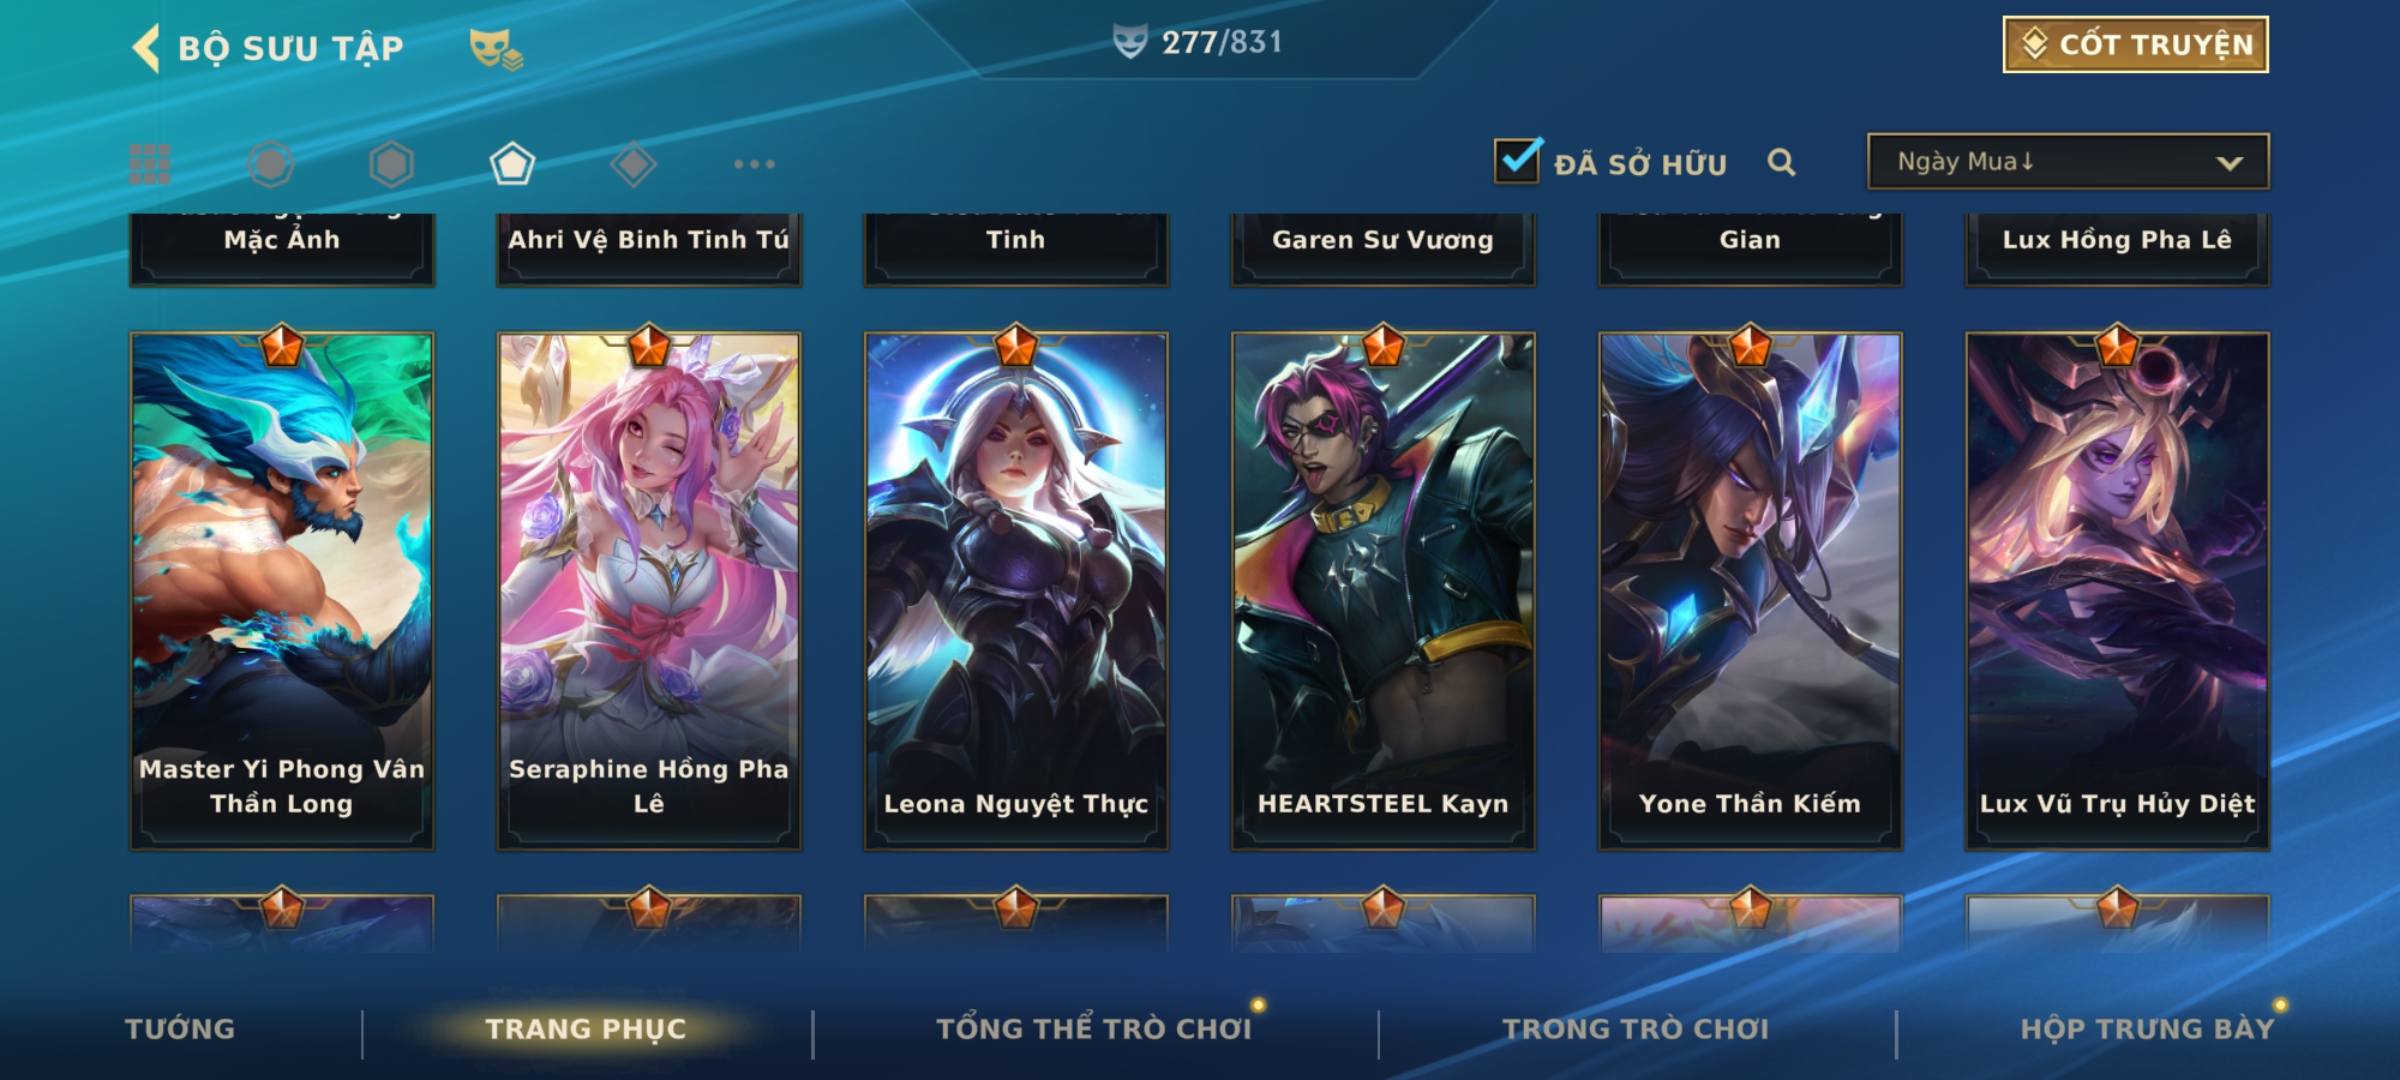The image size is (2400, 1080).
Task: Go back using the Bộ Sưu Tập arrow
Action: tap(146, 48)
